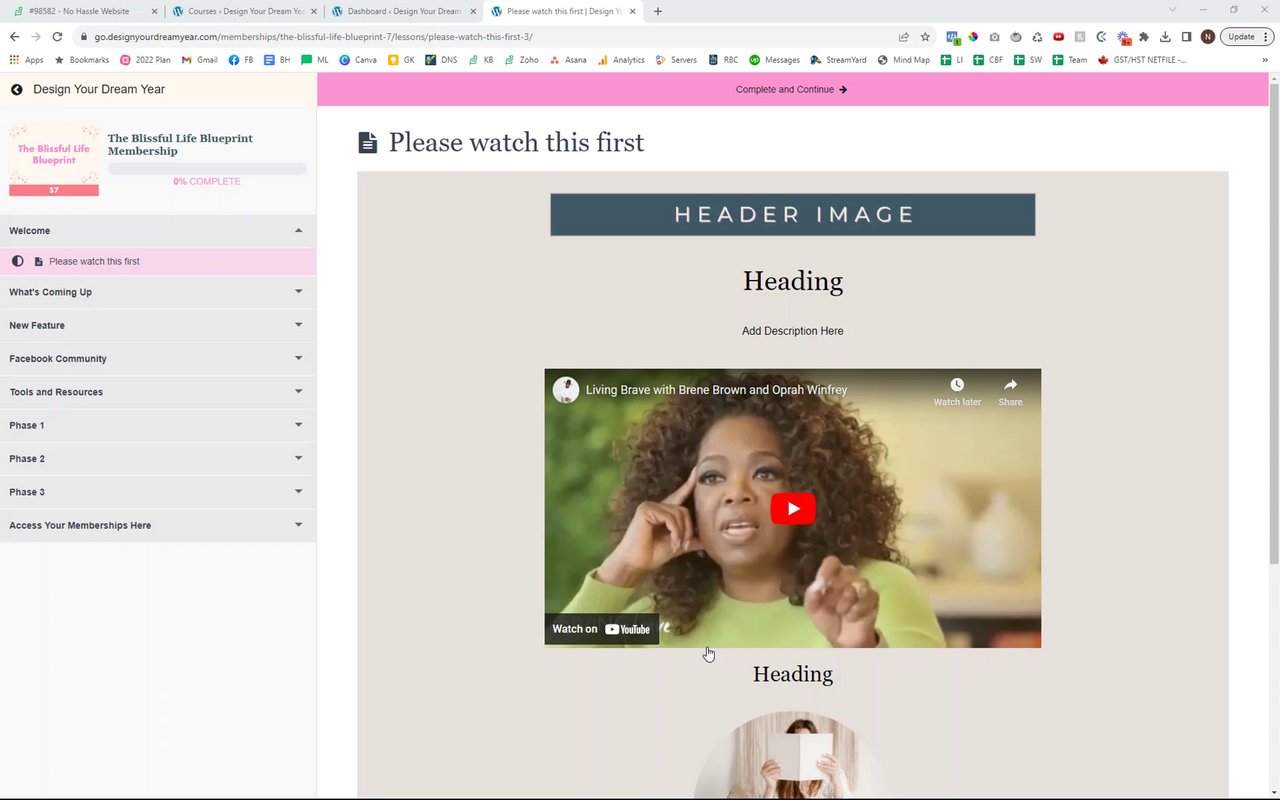Open the Apps grid shortcut
The height and width of the screenshot is (800, 1280).
click(x=26, y=60)
